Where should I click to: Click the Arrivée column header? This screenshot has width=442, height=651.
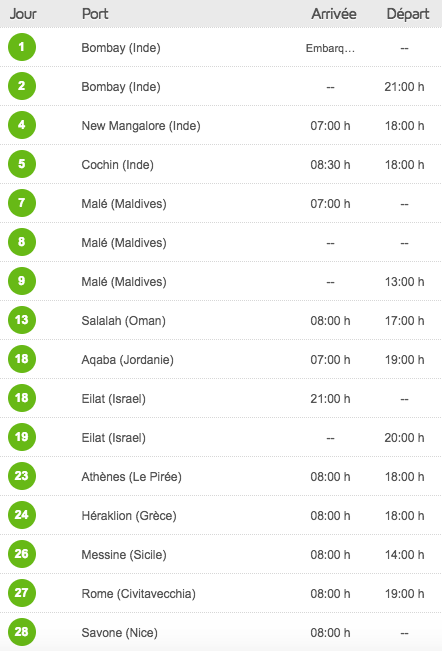pos(334,14)
